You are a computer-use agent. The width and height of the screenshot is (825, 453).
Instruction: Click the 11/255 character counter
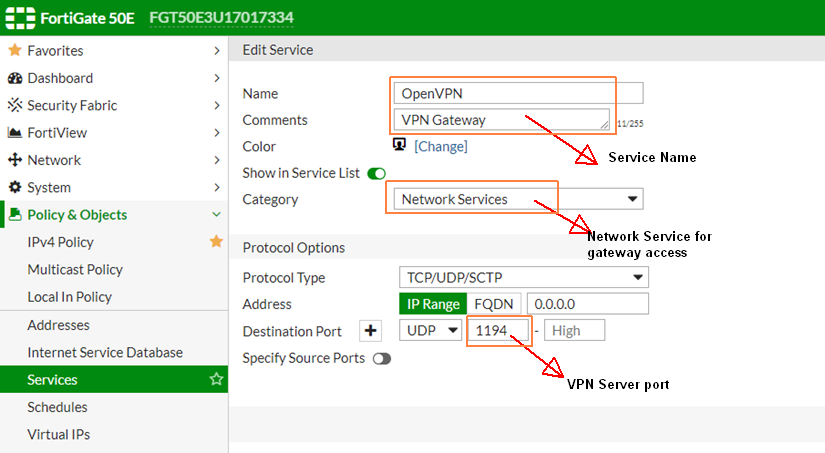coord(630,124)
